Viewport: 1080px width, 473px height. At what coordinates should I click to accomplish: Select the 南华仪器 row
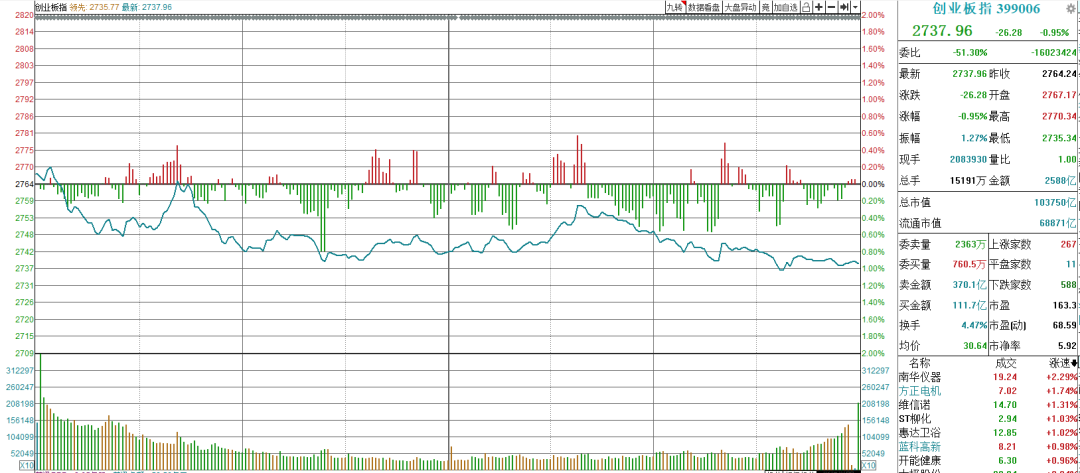tap(988, 377)
